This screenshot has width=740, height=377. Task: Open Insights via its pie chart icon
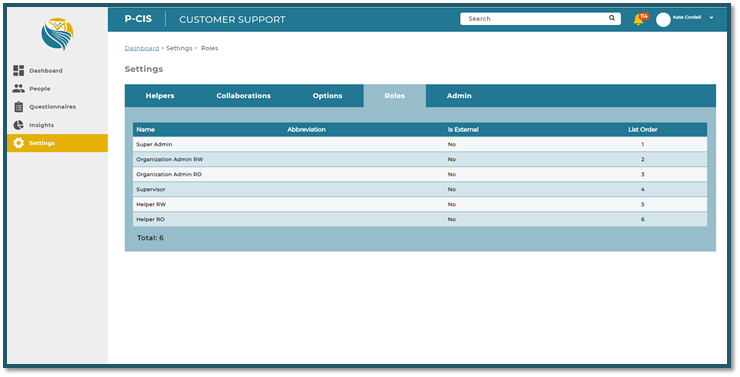pos(18,125)
